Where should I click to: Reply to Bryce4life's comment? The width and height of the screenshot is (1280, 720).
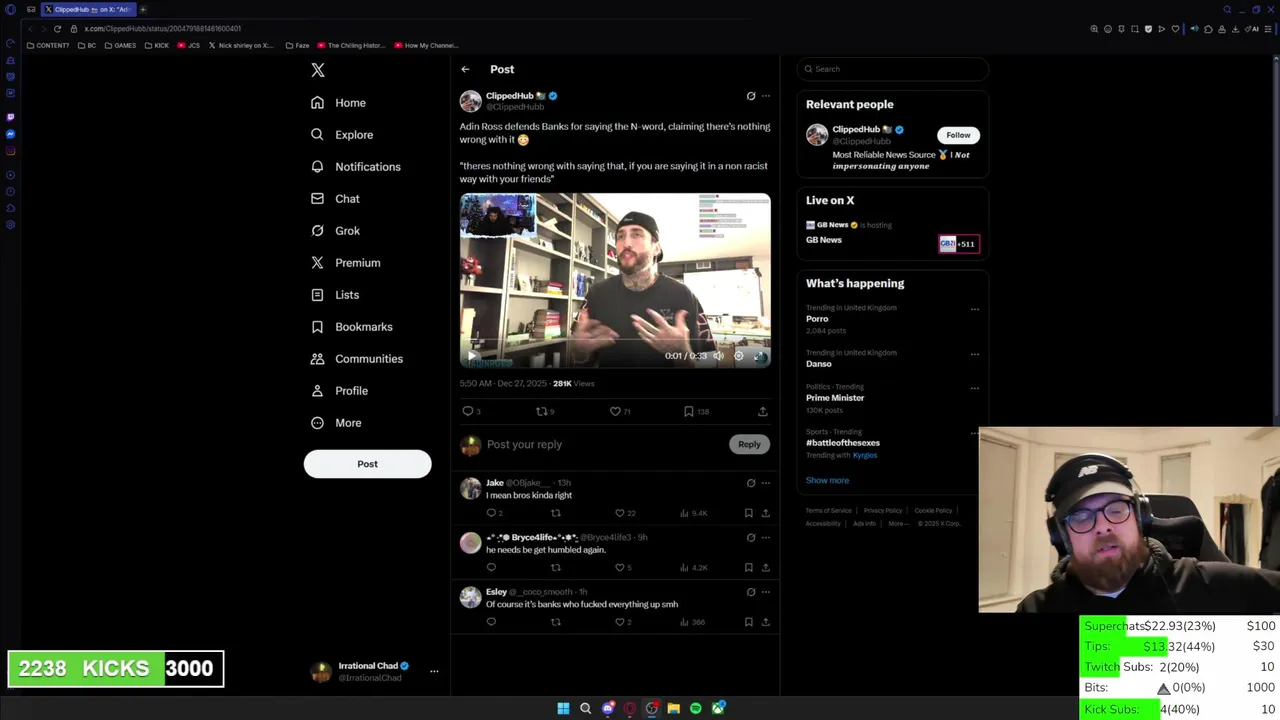(x=491, y=567)
